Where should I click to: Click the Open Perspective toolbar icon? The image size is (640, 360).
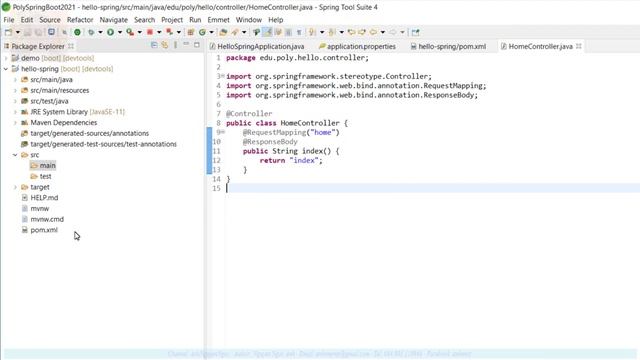click(x=416, y=32)
